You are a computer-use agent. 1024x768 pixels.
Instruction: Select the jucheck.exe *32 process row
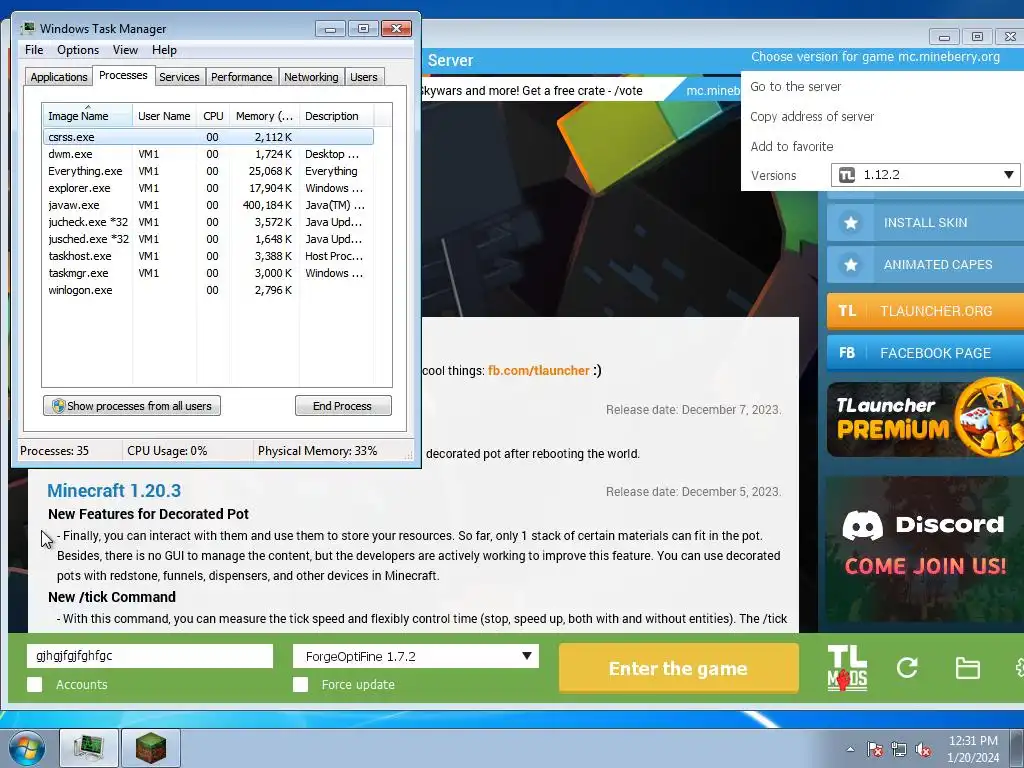(x=208, y=222)
